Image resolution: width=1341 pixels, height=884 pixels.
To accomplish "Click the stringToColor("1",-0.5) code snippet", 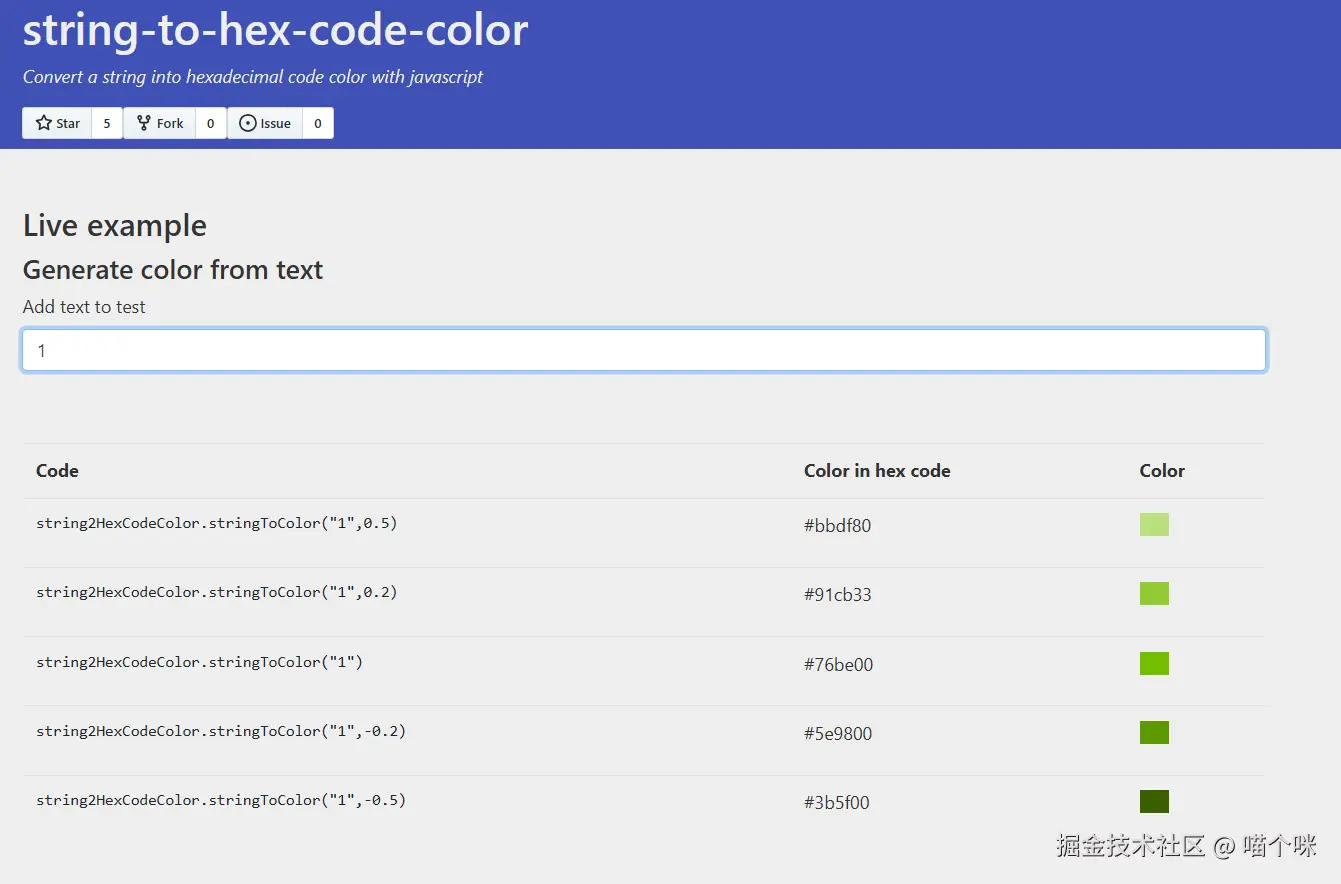I will pyautogui.click(x=221, y=800).
